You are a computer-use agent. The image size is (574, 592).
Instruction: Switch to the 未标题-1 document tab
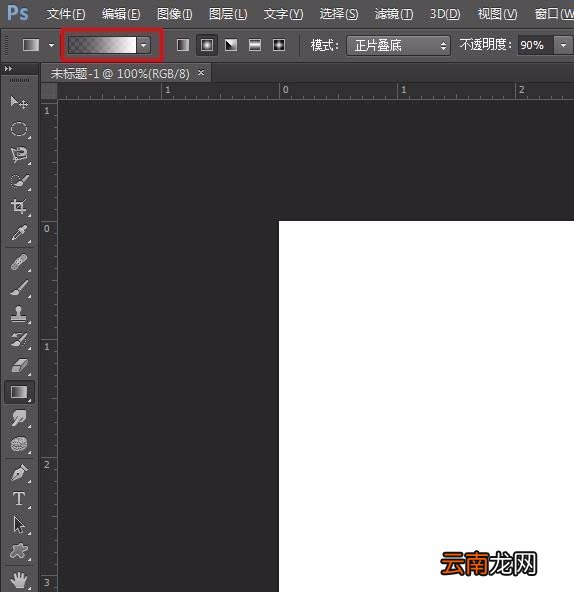point(120,73)
